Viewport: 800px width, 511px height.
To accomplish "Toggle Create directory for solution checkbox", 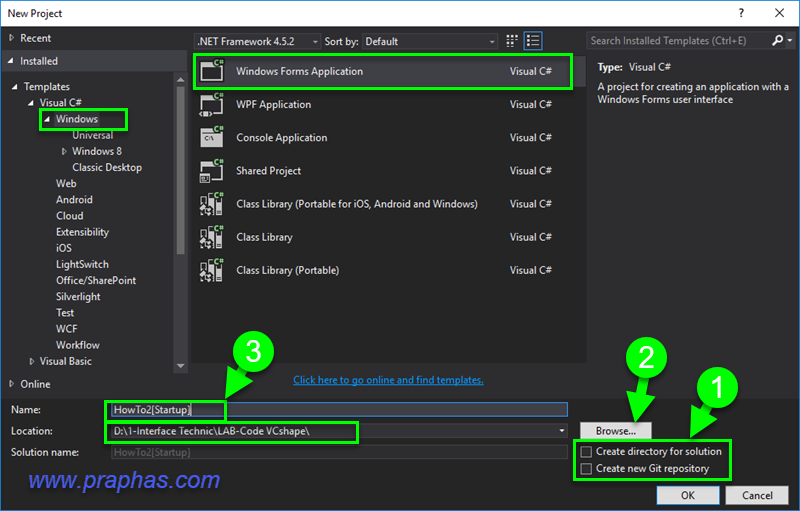I will 587,452.
